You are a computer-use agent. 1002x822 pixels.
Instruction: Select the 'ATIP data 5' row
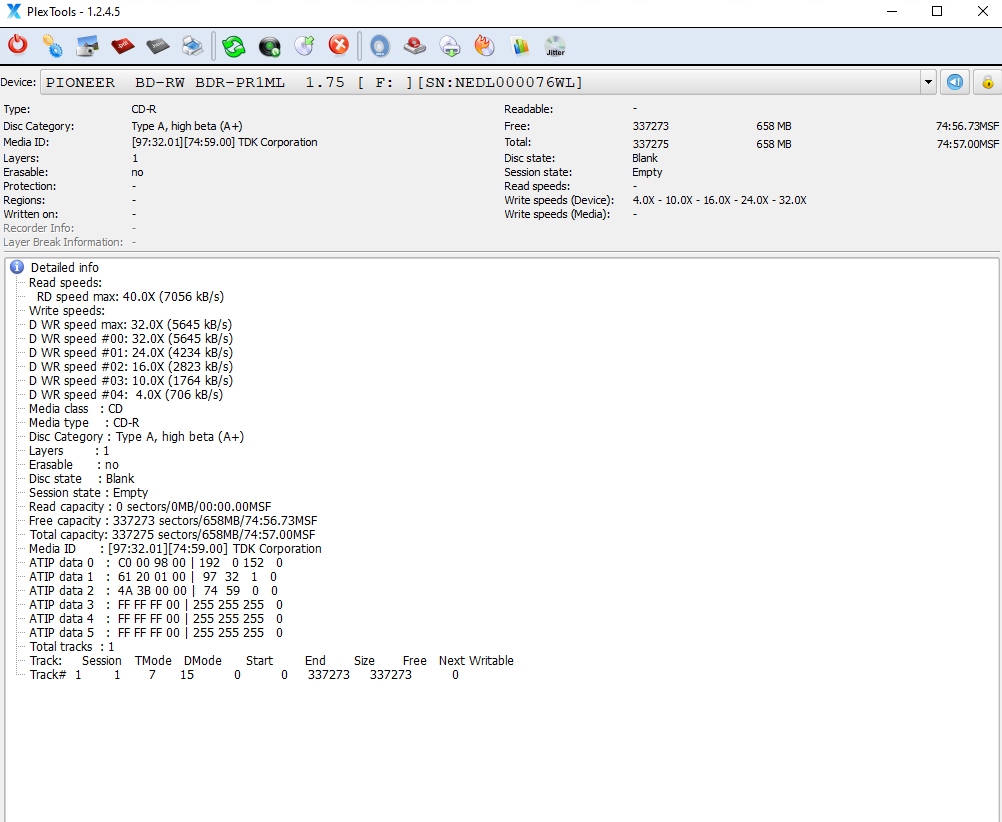point(155,634)
